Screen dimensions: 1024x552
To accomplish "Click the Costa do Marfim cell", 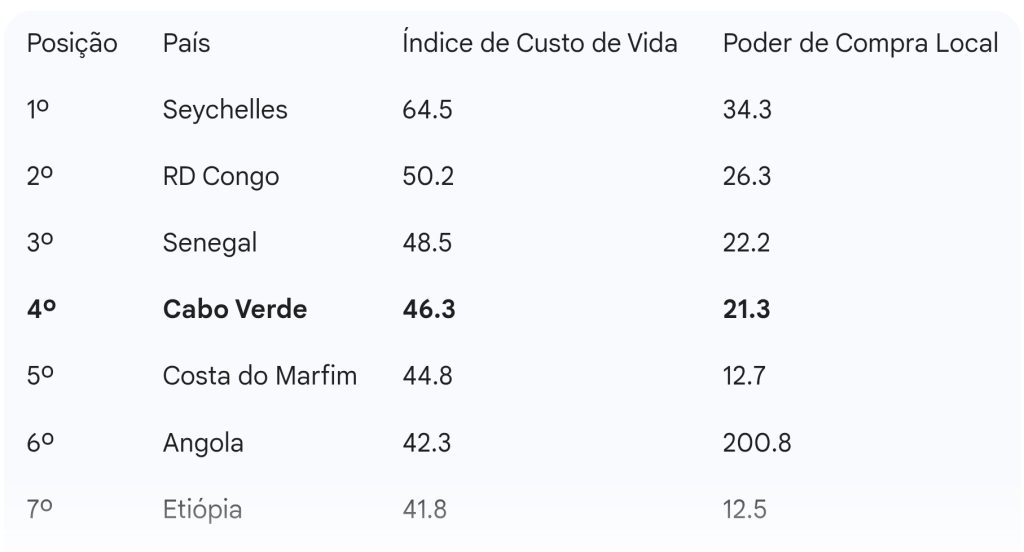I will point(260,376).
